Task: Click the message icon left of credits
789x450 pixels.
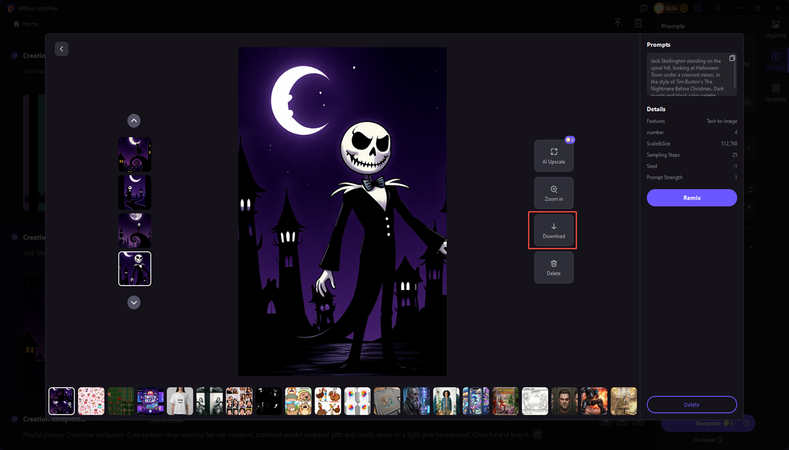Action: (644, 8)
